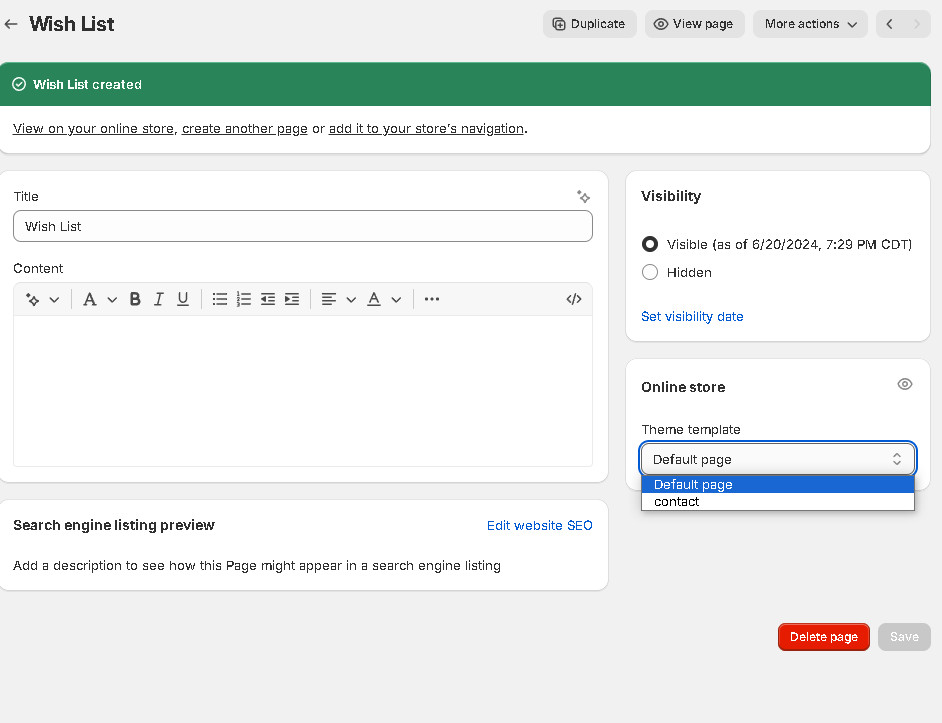Open the text color A icon
The width and height of the screenshot is (942, 723).
click(374, 299)
